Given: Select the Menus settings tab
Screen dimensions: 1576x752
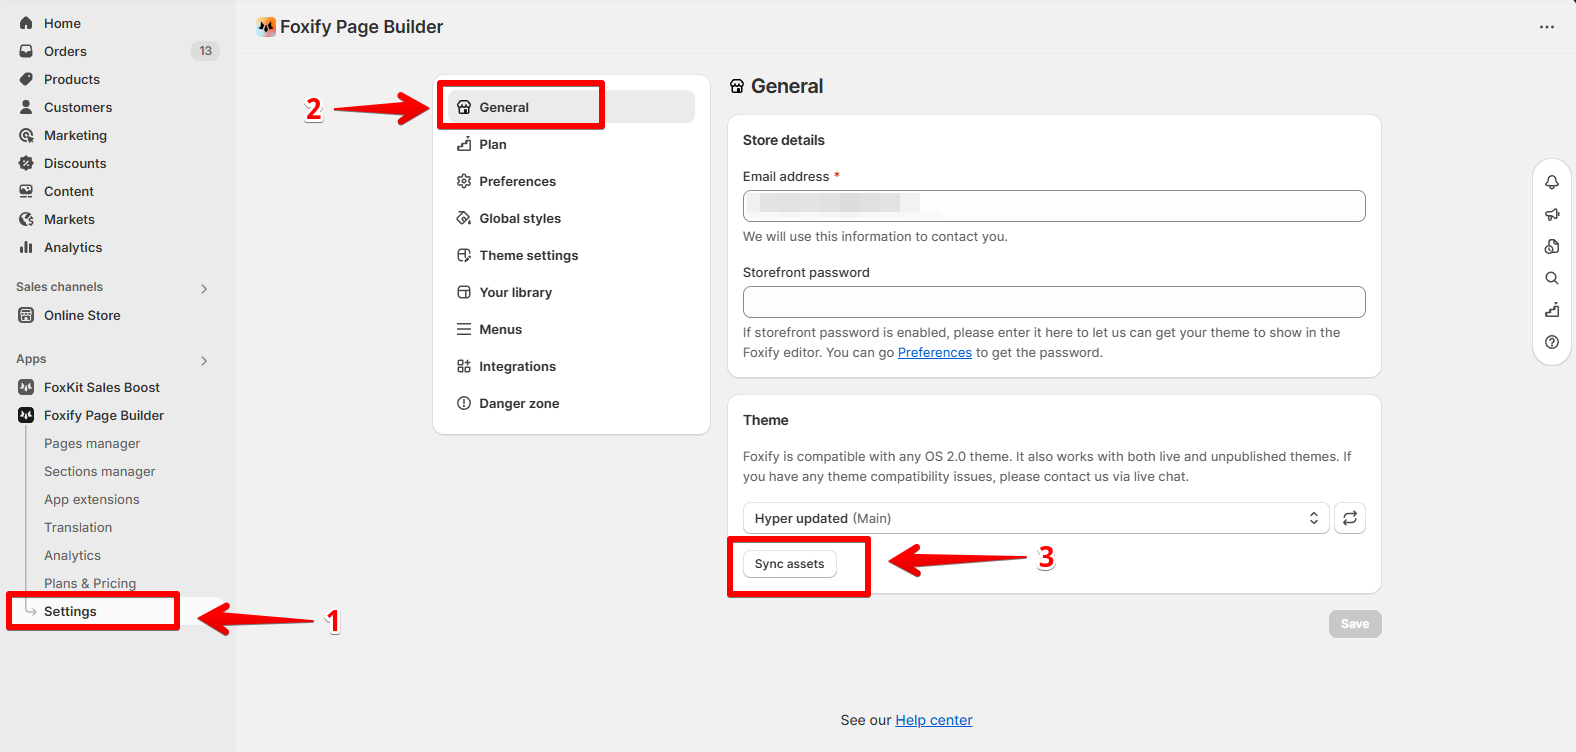Looking at the screenshot, I should (571, 329).
